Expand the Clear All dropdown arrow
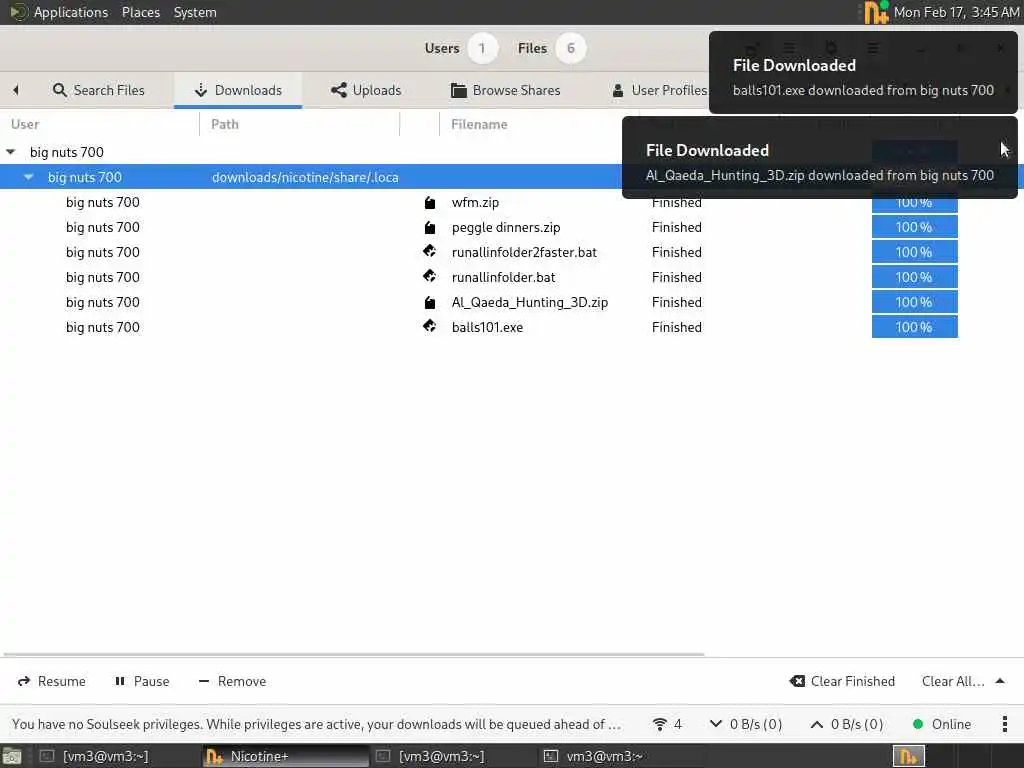The image size is (1024, 768). [x=1000, y=681]
